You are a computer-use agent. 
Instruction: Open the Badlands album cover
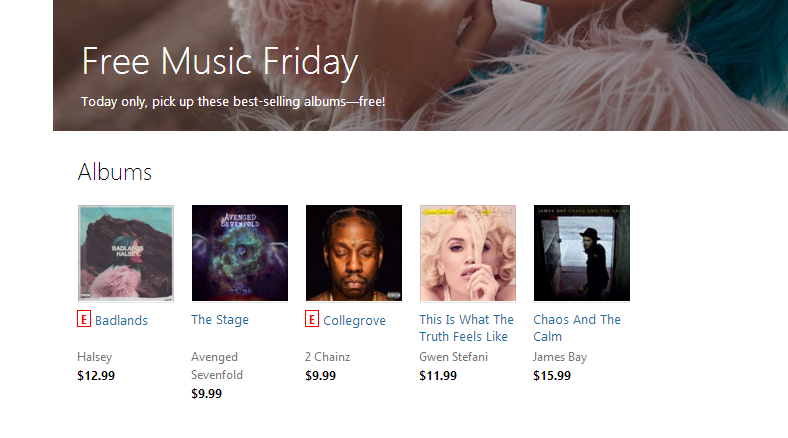click(x=126, y=253)
